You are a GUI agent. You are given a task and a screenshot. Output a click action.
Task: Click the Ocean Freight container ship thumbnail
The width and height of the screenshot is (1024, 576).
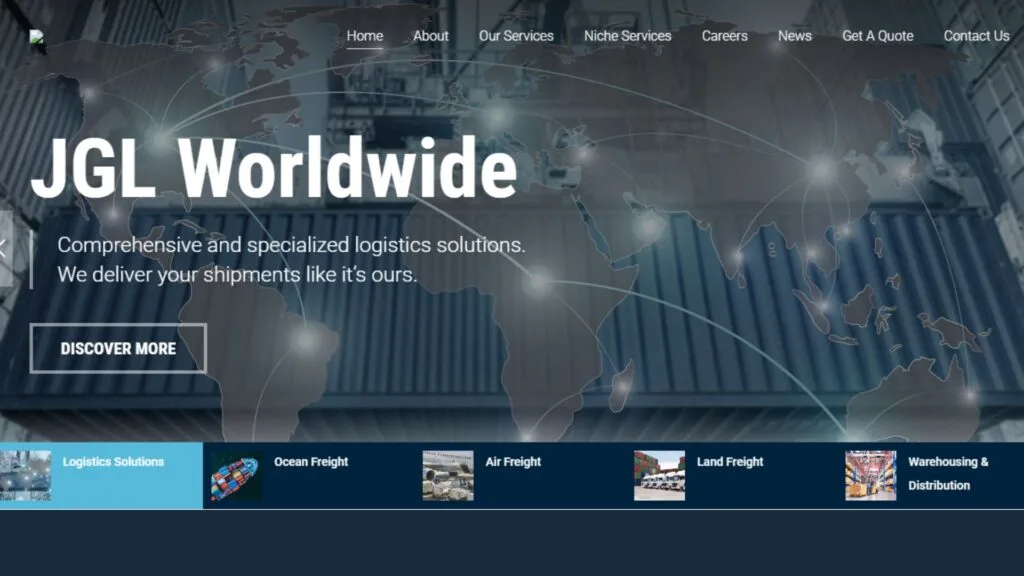237,477
